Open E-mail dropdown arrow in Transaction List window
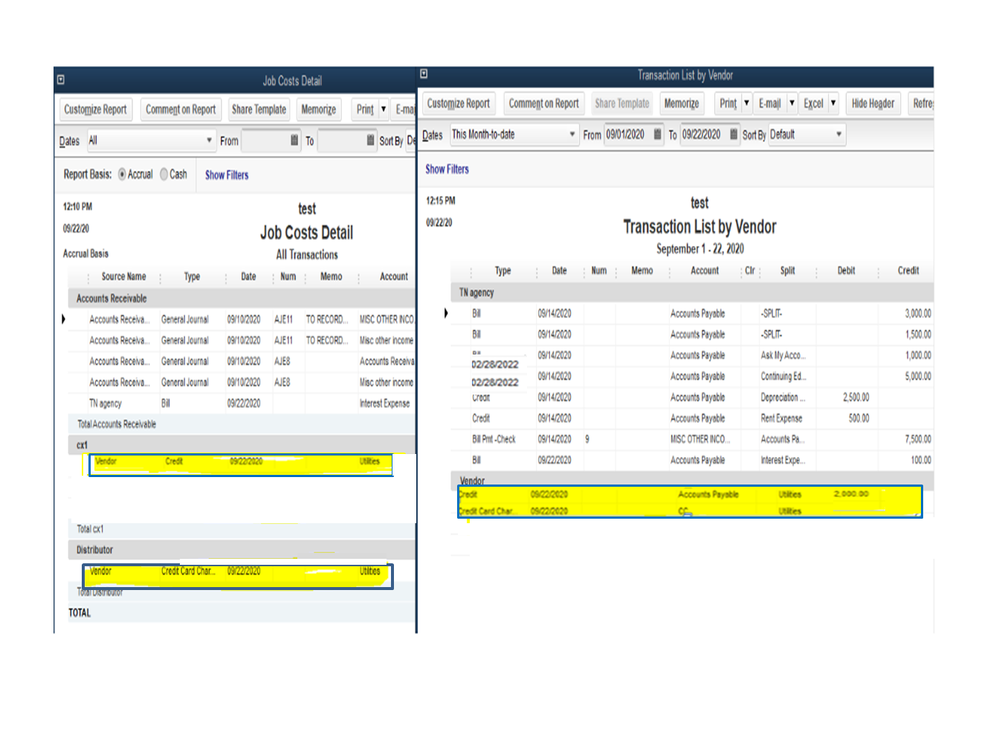 coord(792,104)
